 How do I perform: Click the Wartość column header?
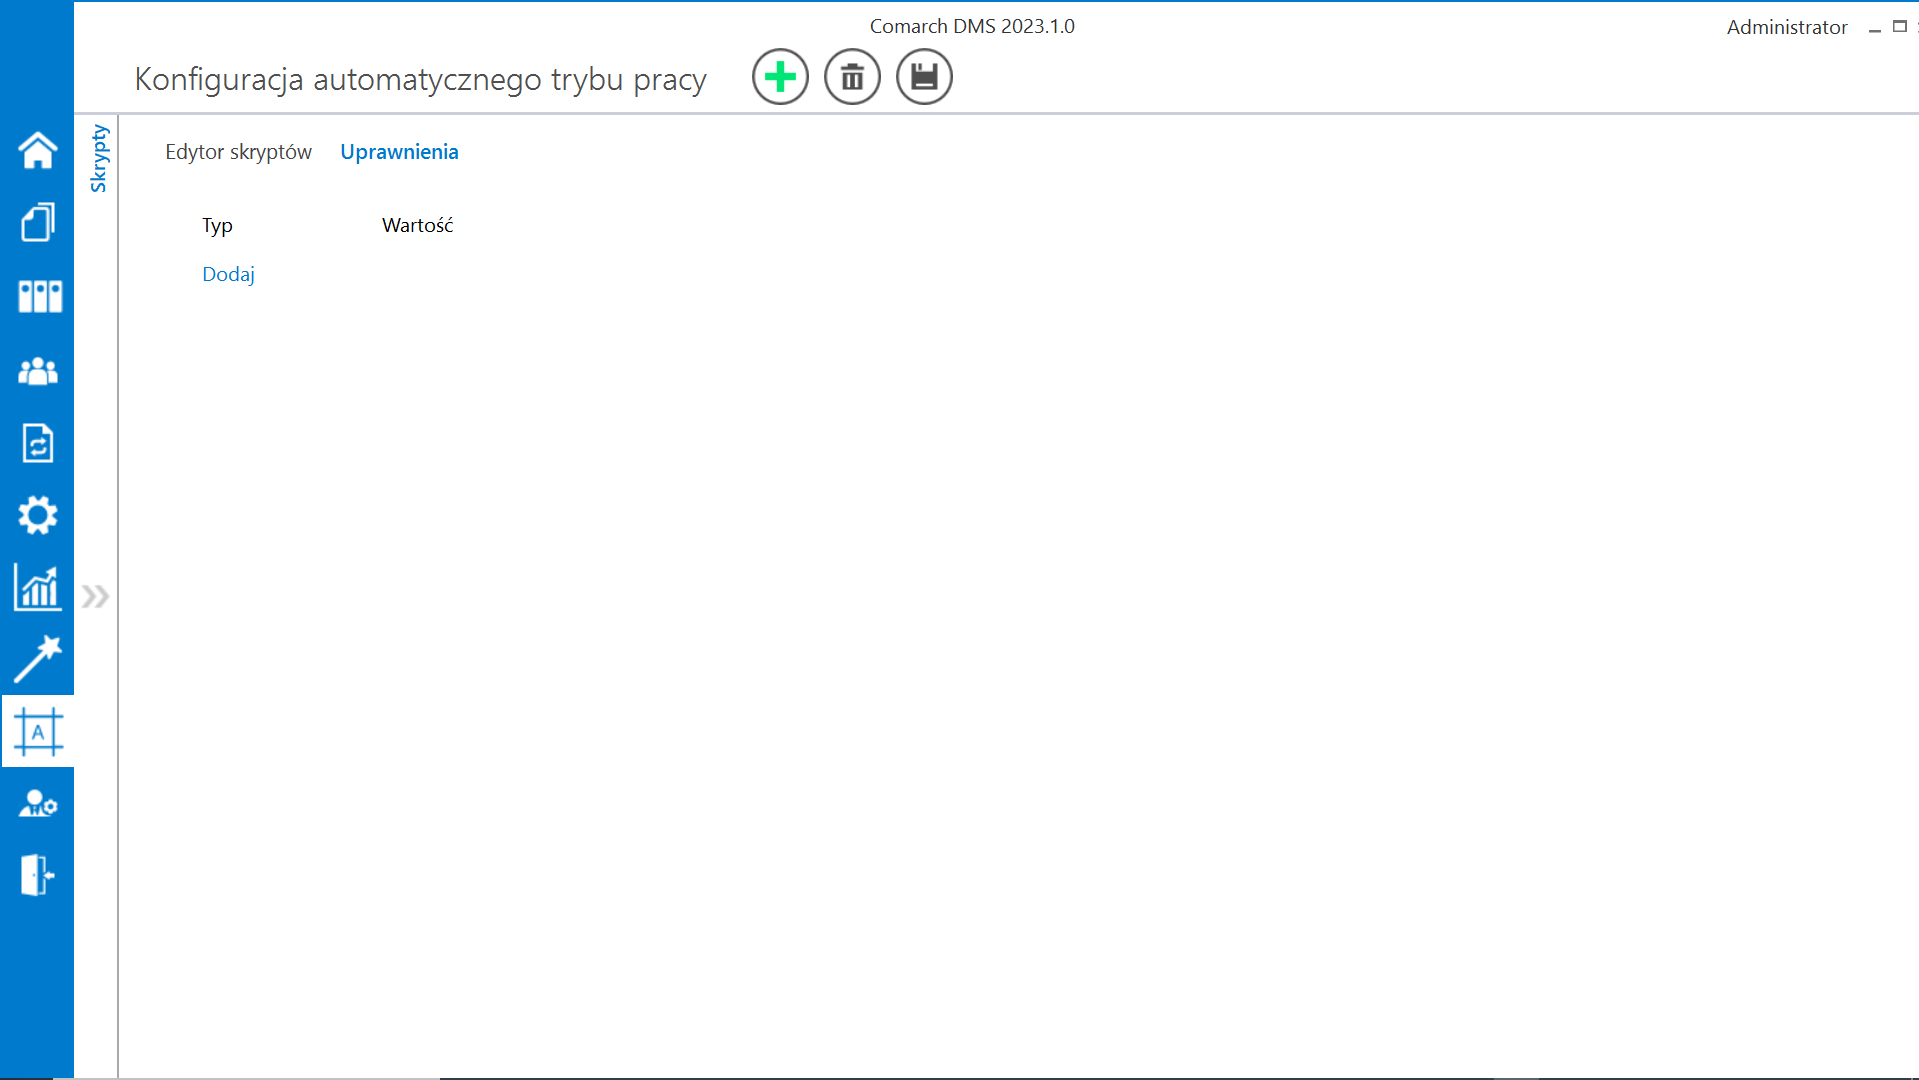pos(417,225)
